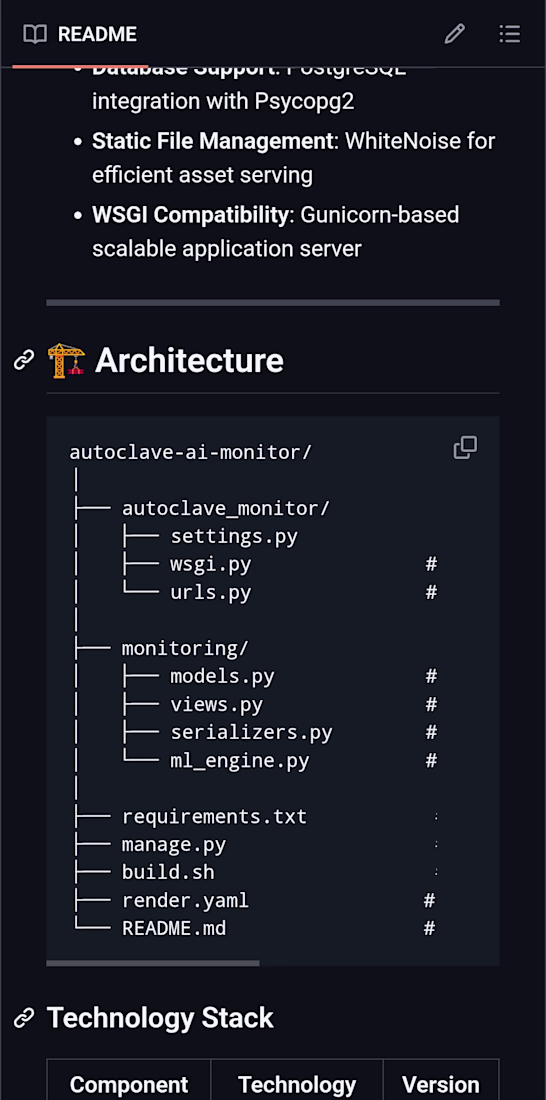Screen dimensions: 546x1100
Task: Click the Architecture section heading
Action: click(x=189, y=361)
